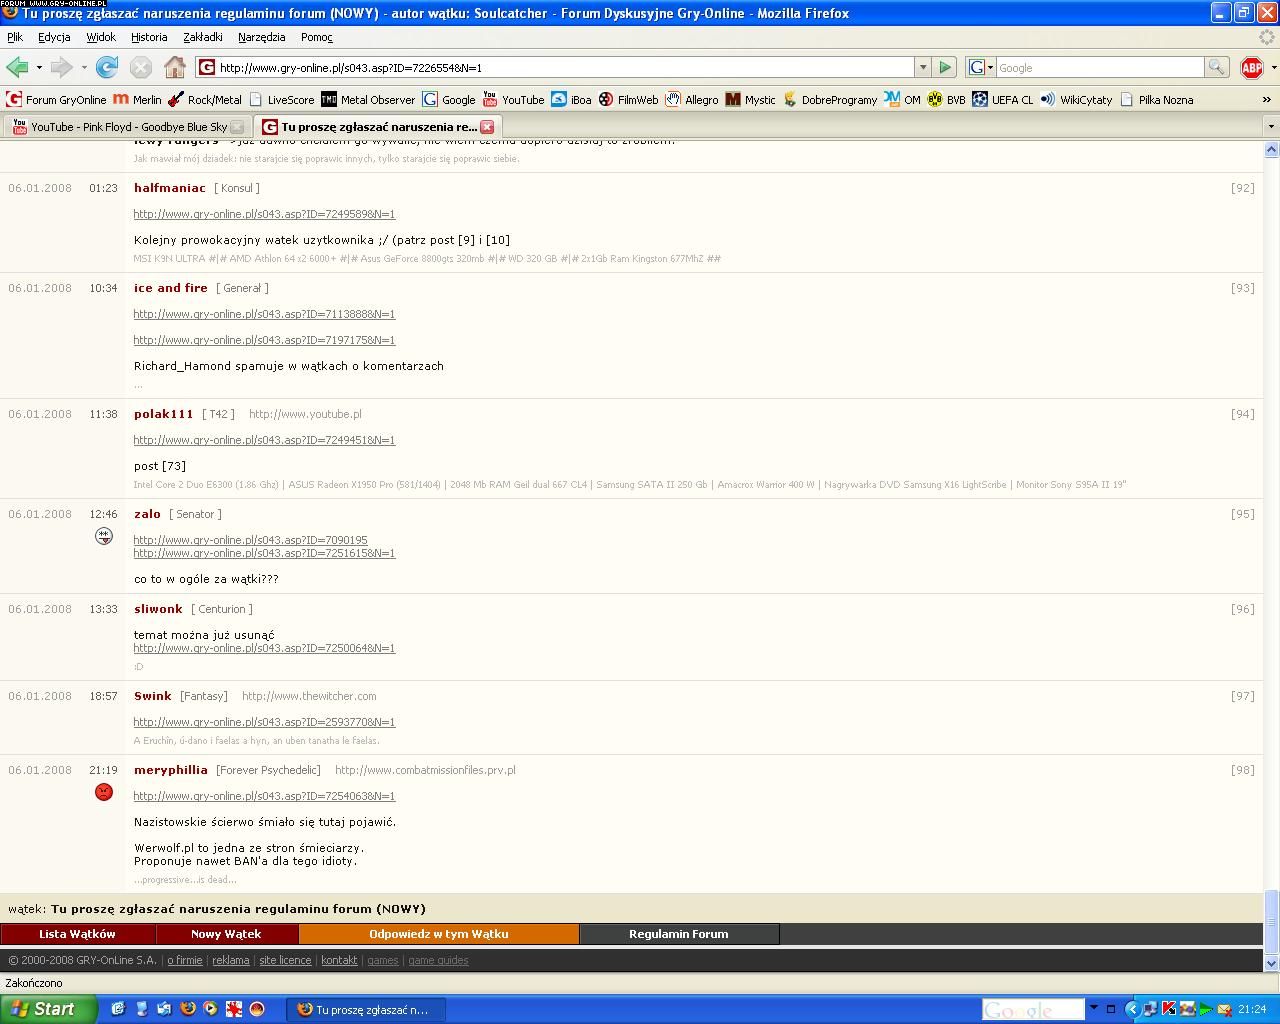Open link posted by halfmaniac

tap(264, 214)
